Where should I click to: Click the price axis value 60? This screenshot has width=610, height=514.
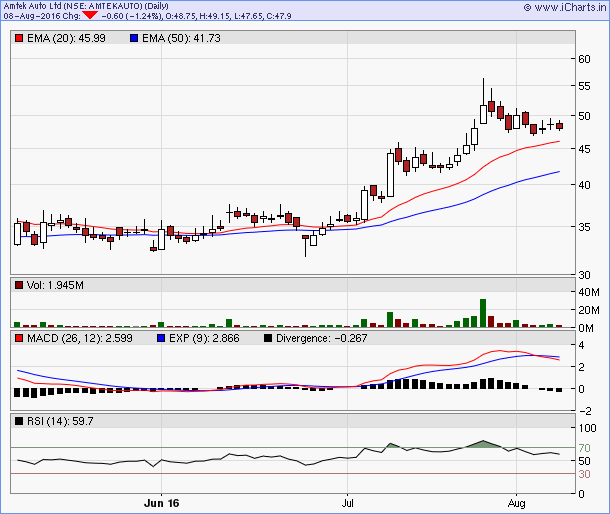584,59
